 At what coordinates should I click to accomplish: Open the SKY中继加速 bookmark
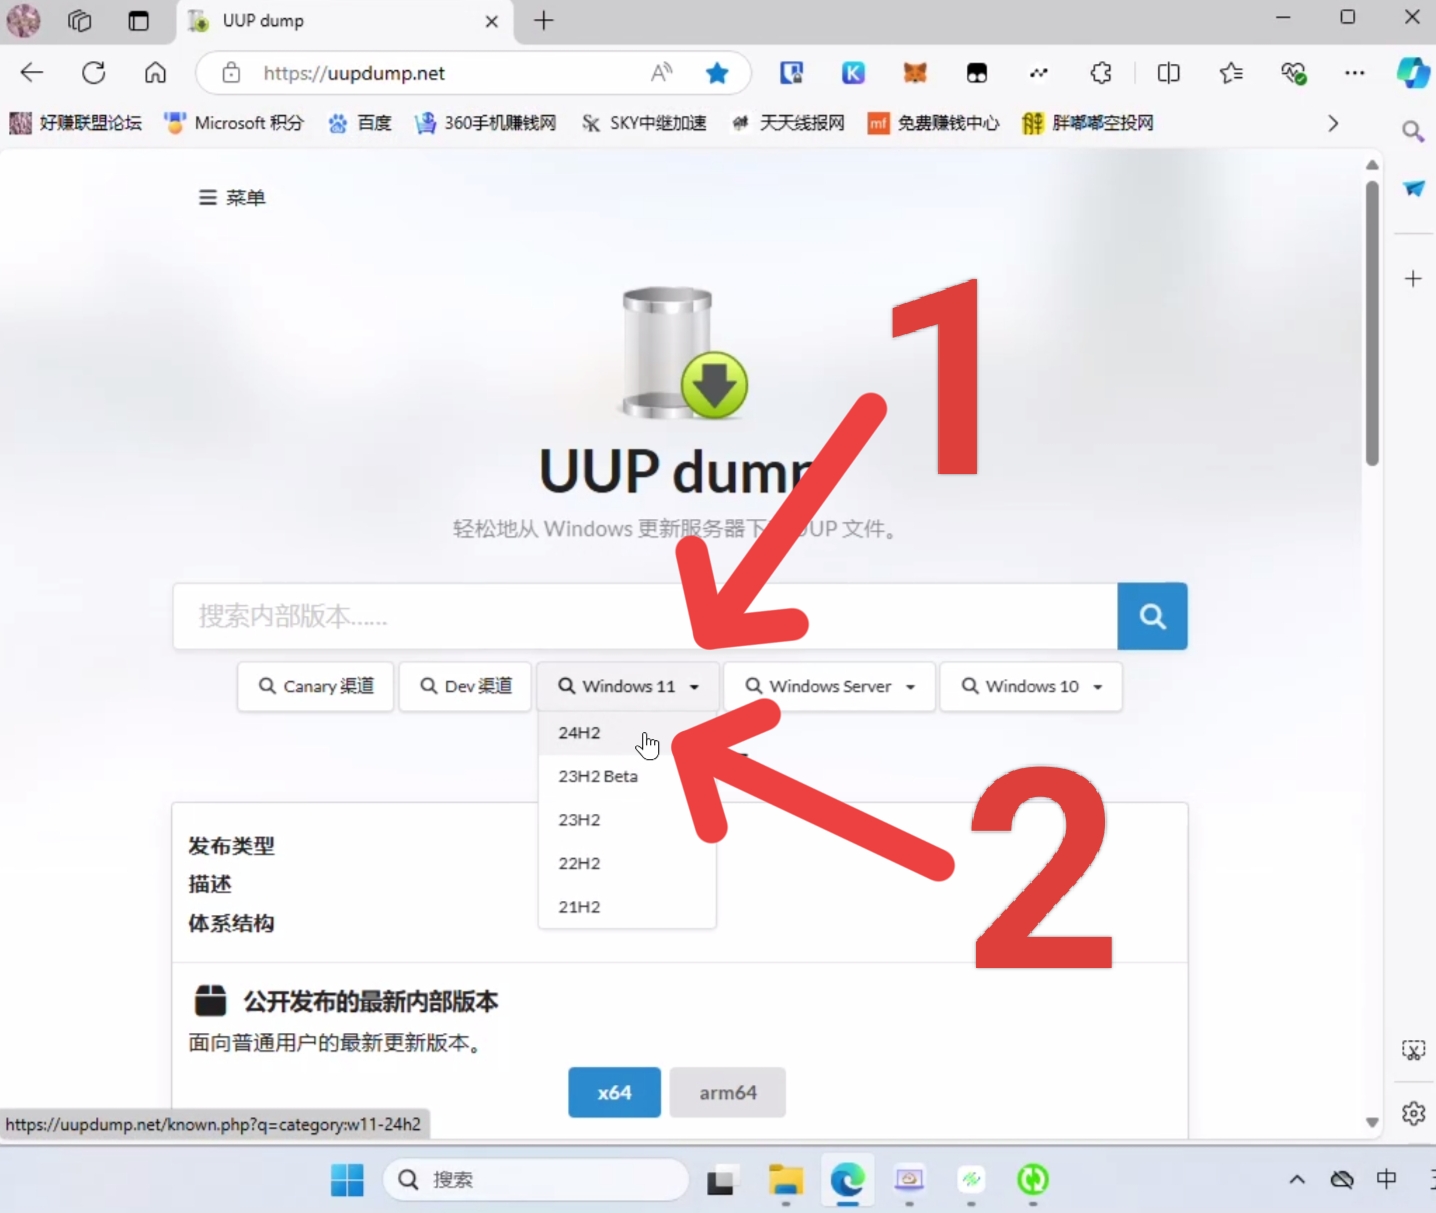(x=644, y=123)
